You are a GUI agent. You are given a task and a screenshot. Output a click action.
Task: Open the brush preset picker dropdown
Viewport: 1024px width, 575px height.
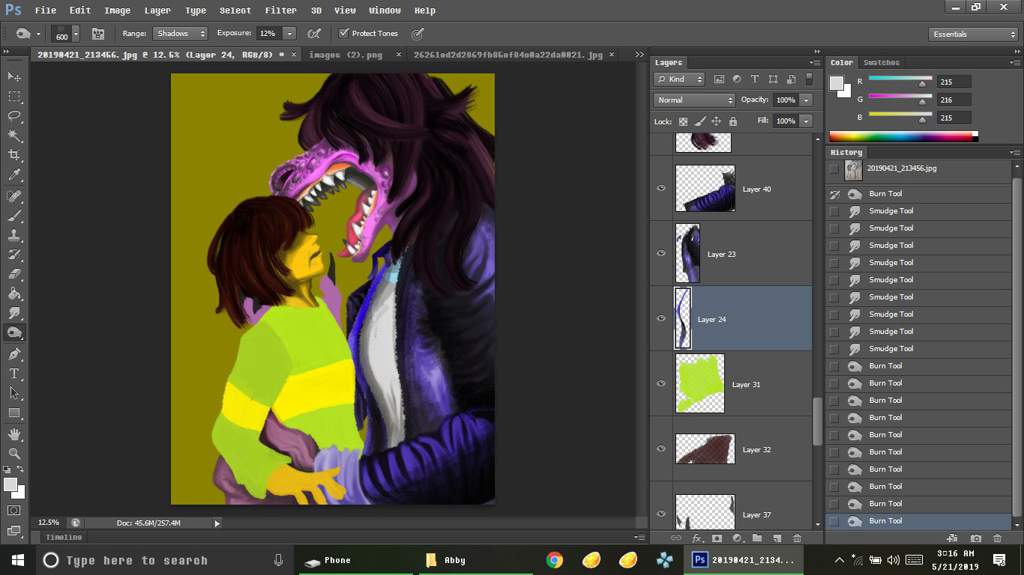tap(76, 34)
